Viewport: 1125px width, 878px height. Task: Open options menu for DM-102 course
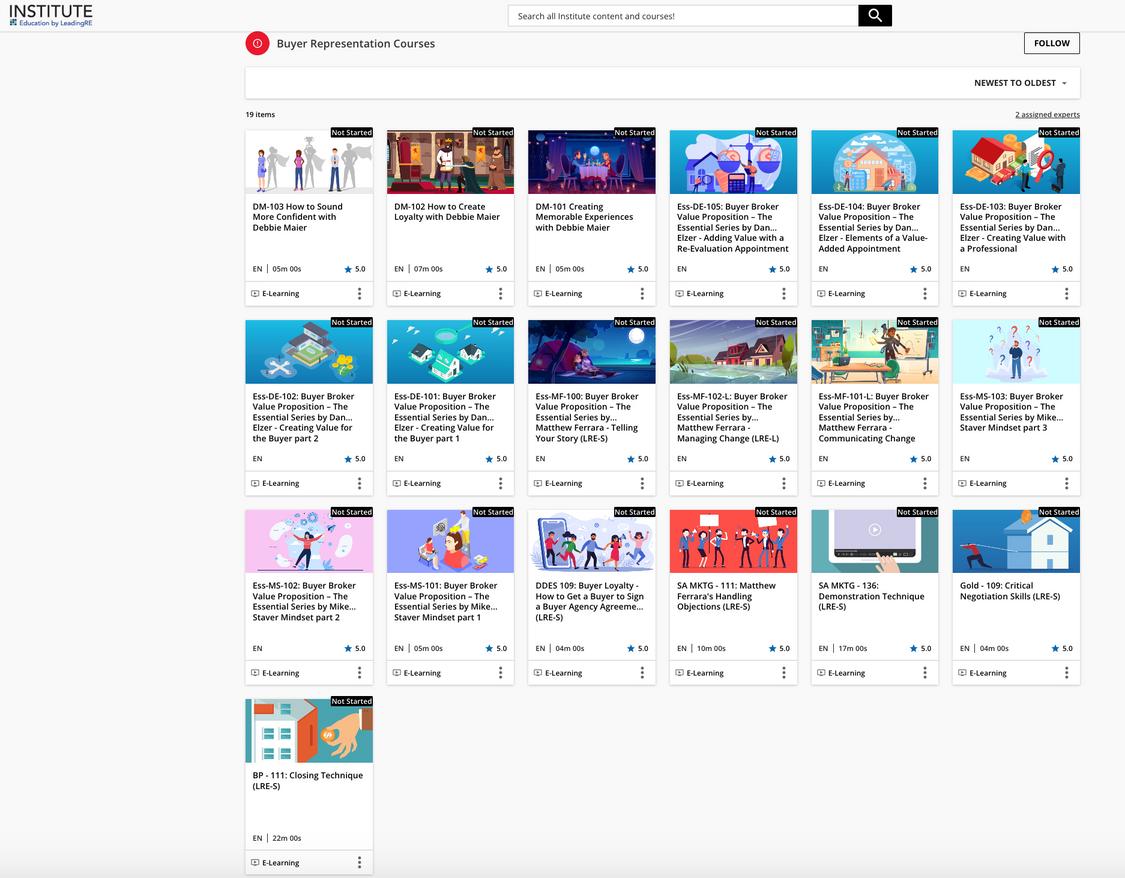click(501, 293)
